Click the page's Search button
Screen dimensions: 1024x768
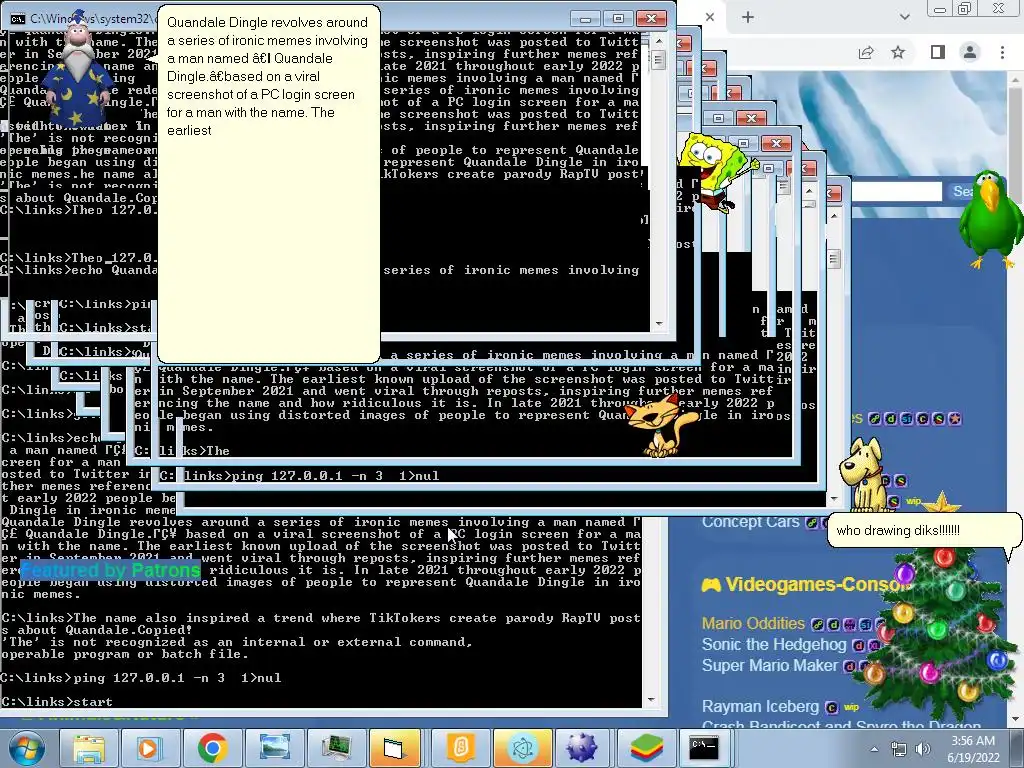(963, 191)
